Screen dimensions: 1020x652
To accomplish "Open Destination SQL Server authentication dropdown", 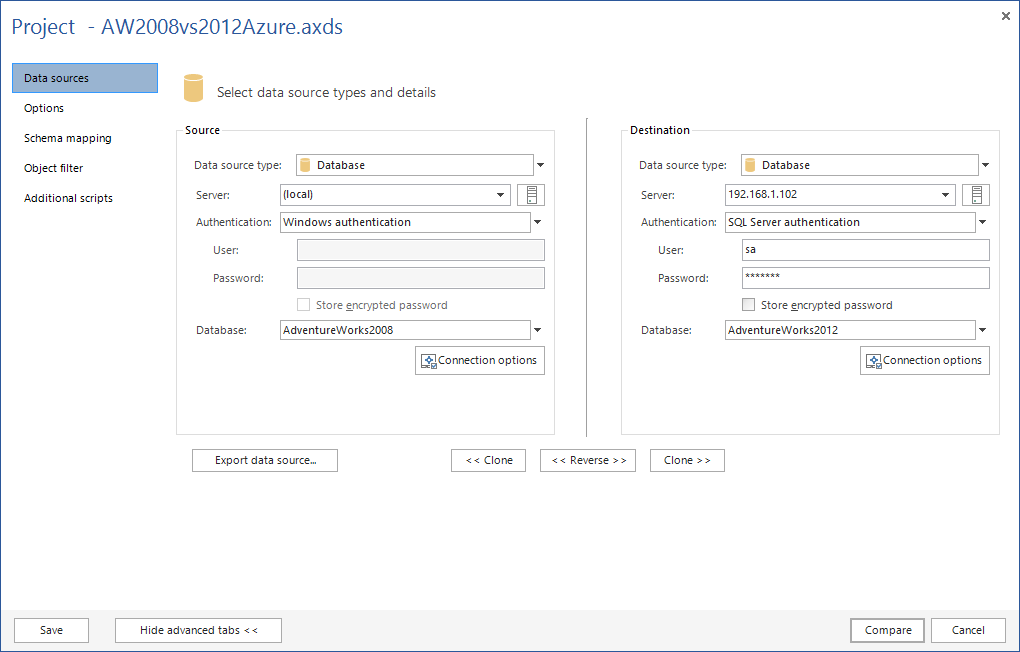I will click(982, 223).
